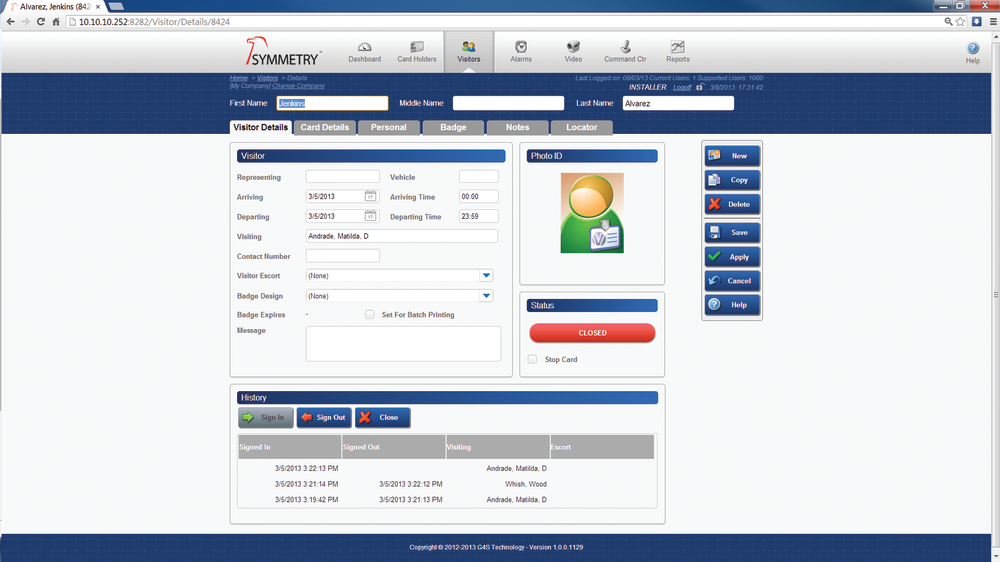Open the Card Holders module
Screen dimensions: 1000x562
coord(416,52)
